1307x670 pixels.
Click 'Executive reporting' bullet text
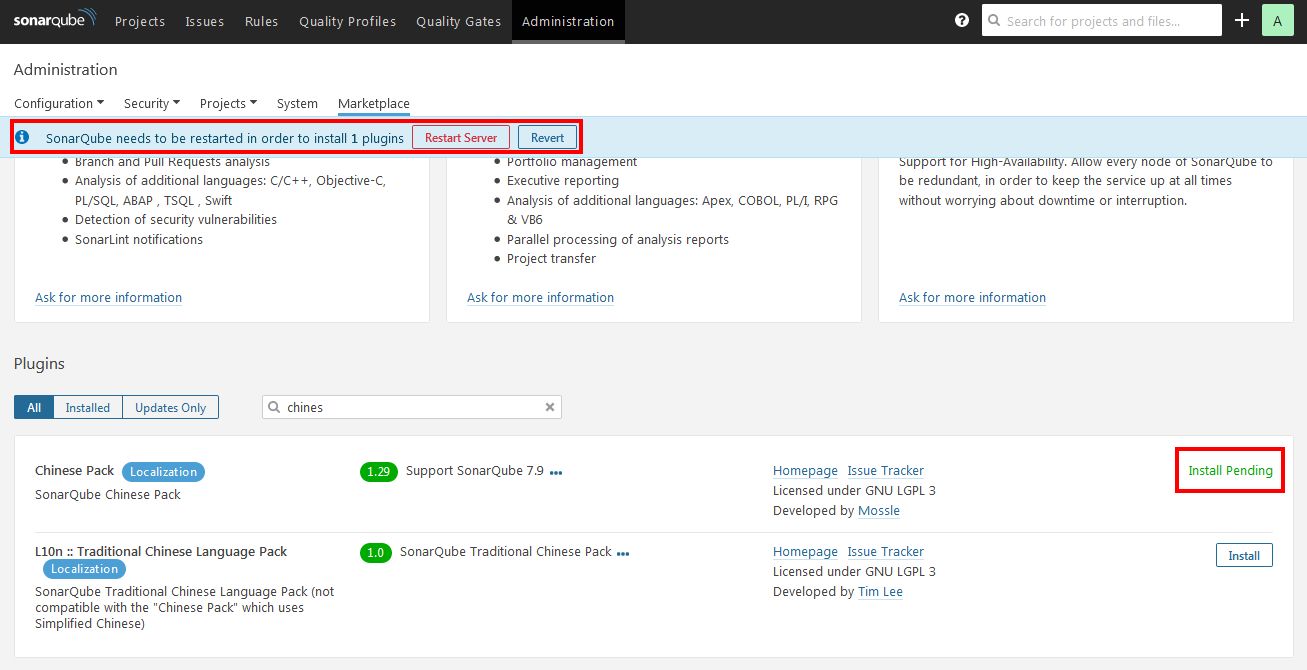click(x=563, y=180)
